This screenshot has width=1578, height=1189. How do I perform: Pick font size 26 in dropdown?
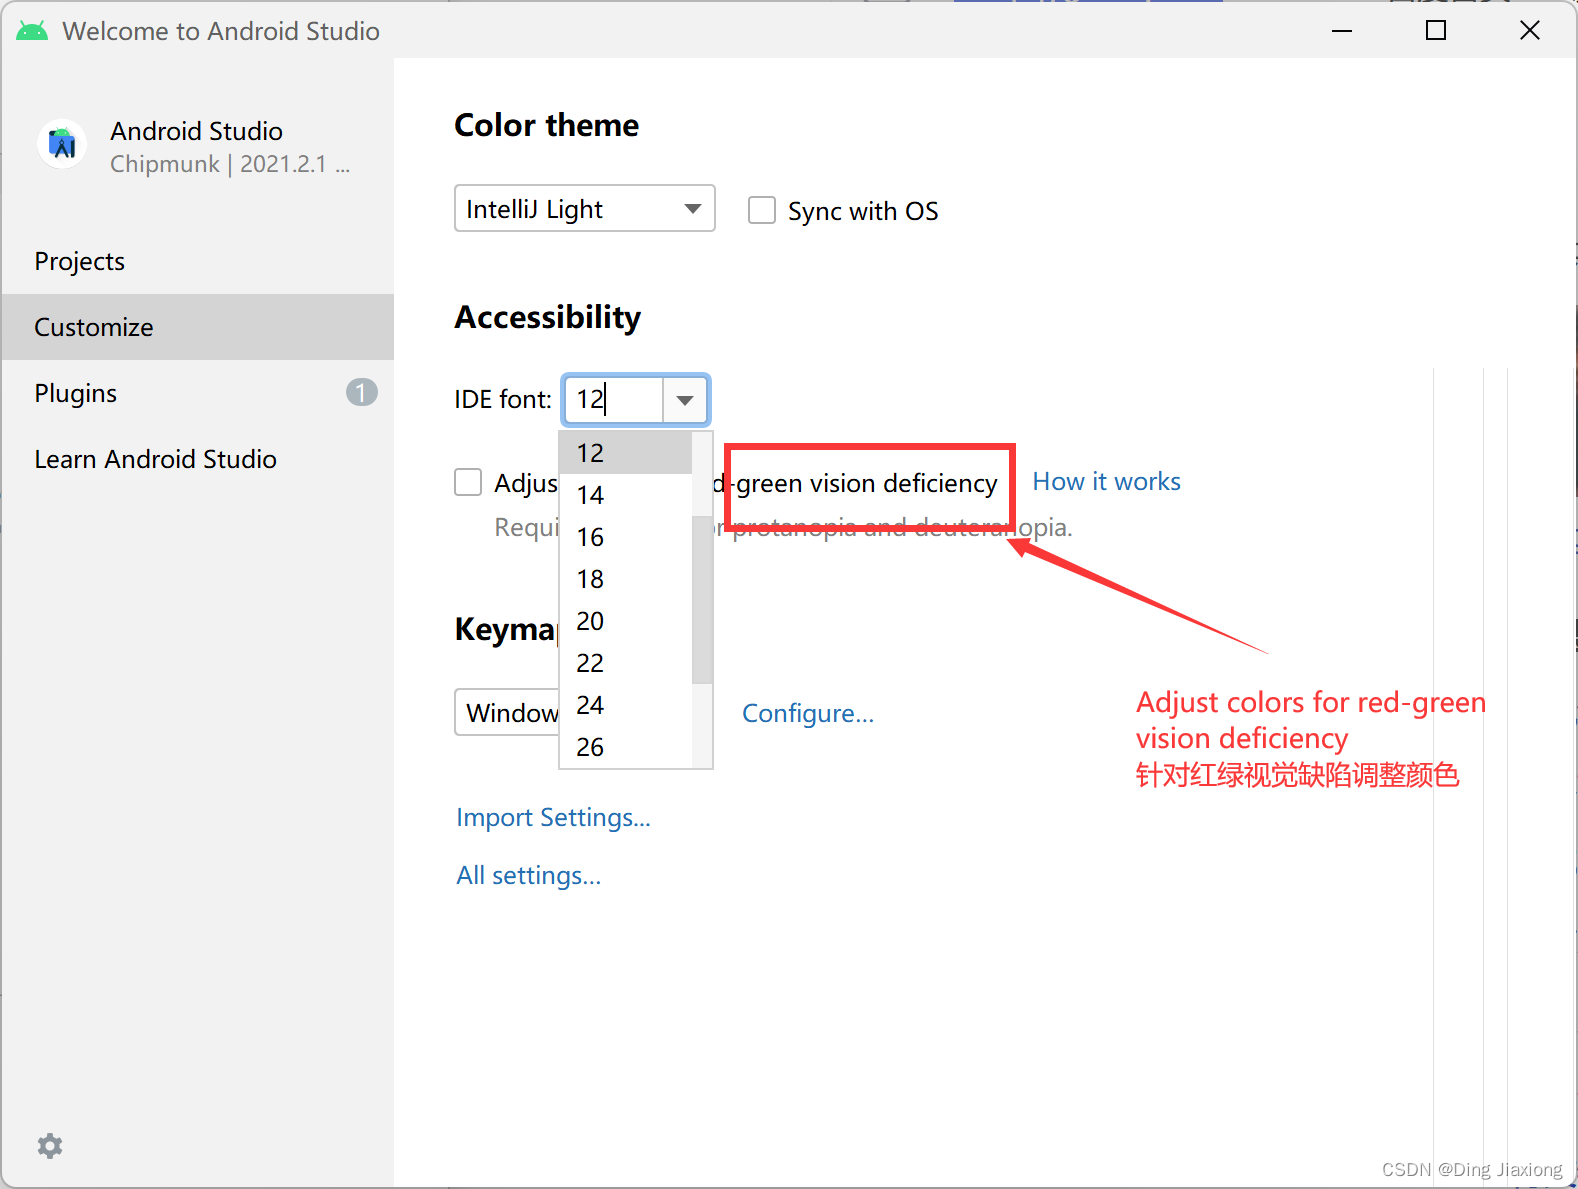tap(626, 747)
